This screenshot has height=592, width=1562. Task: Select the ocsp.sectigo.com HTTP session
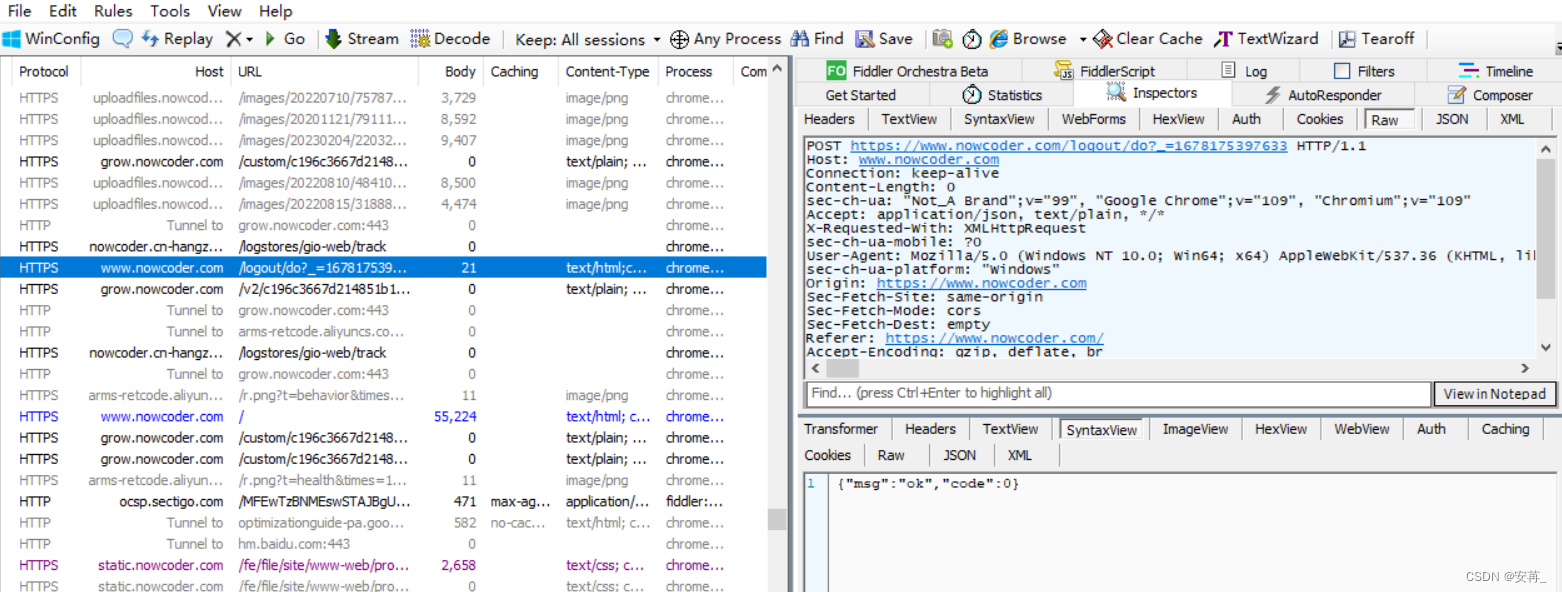[x=383, y=502]
